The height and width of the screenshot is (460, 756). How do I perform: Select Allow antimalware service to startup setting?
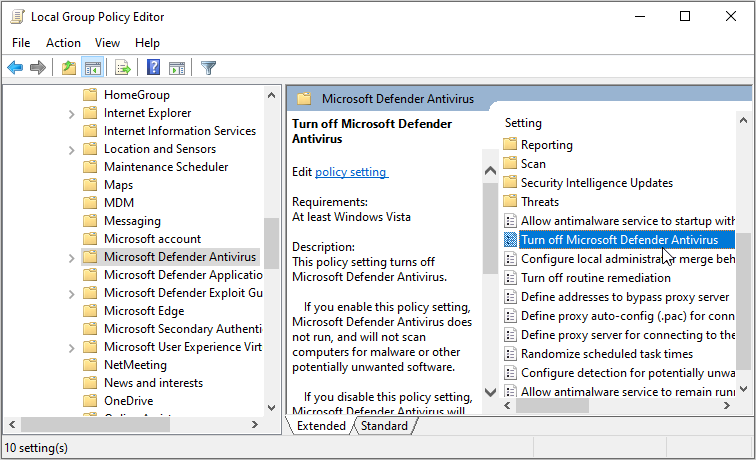click(x=627, y=221)
